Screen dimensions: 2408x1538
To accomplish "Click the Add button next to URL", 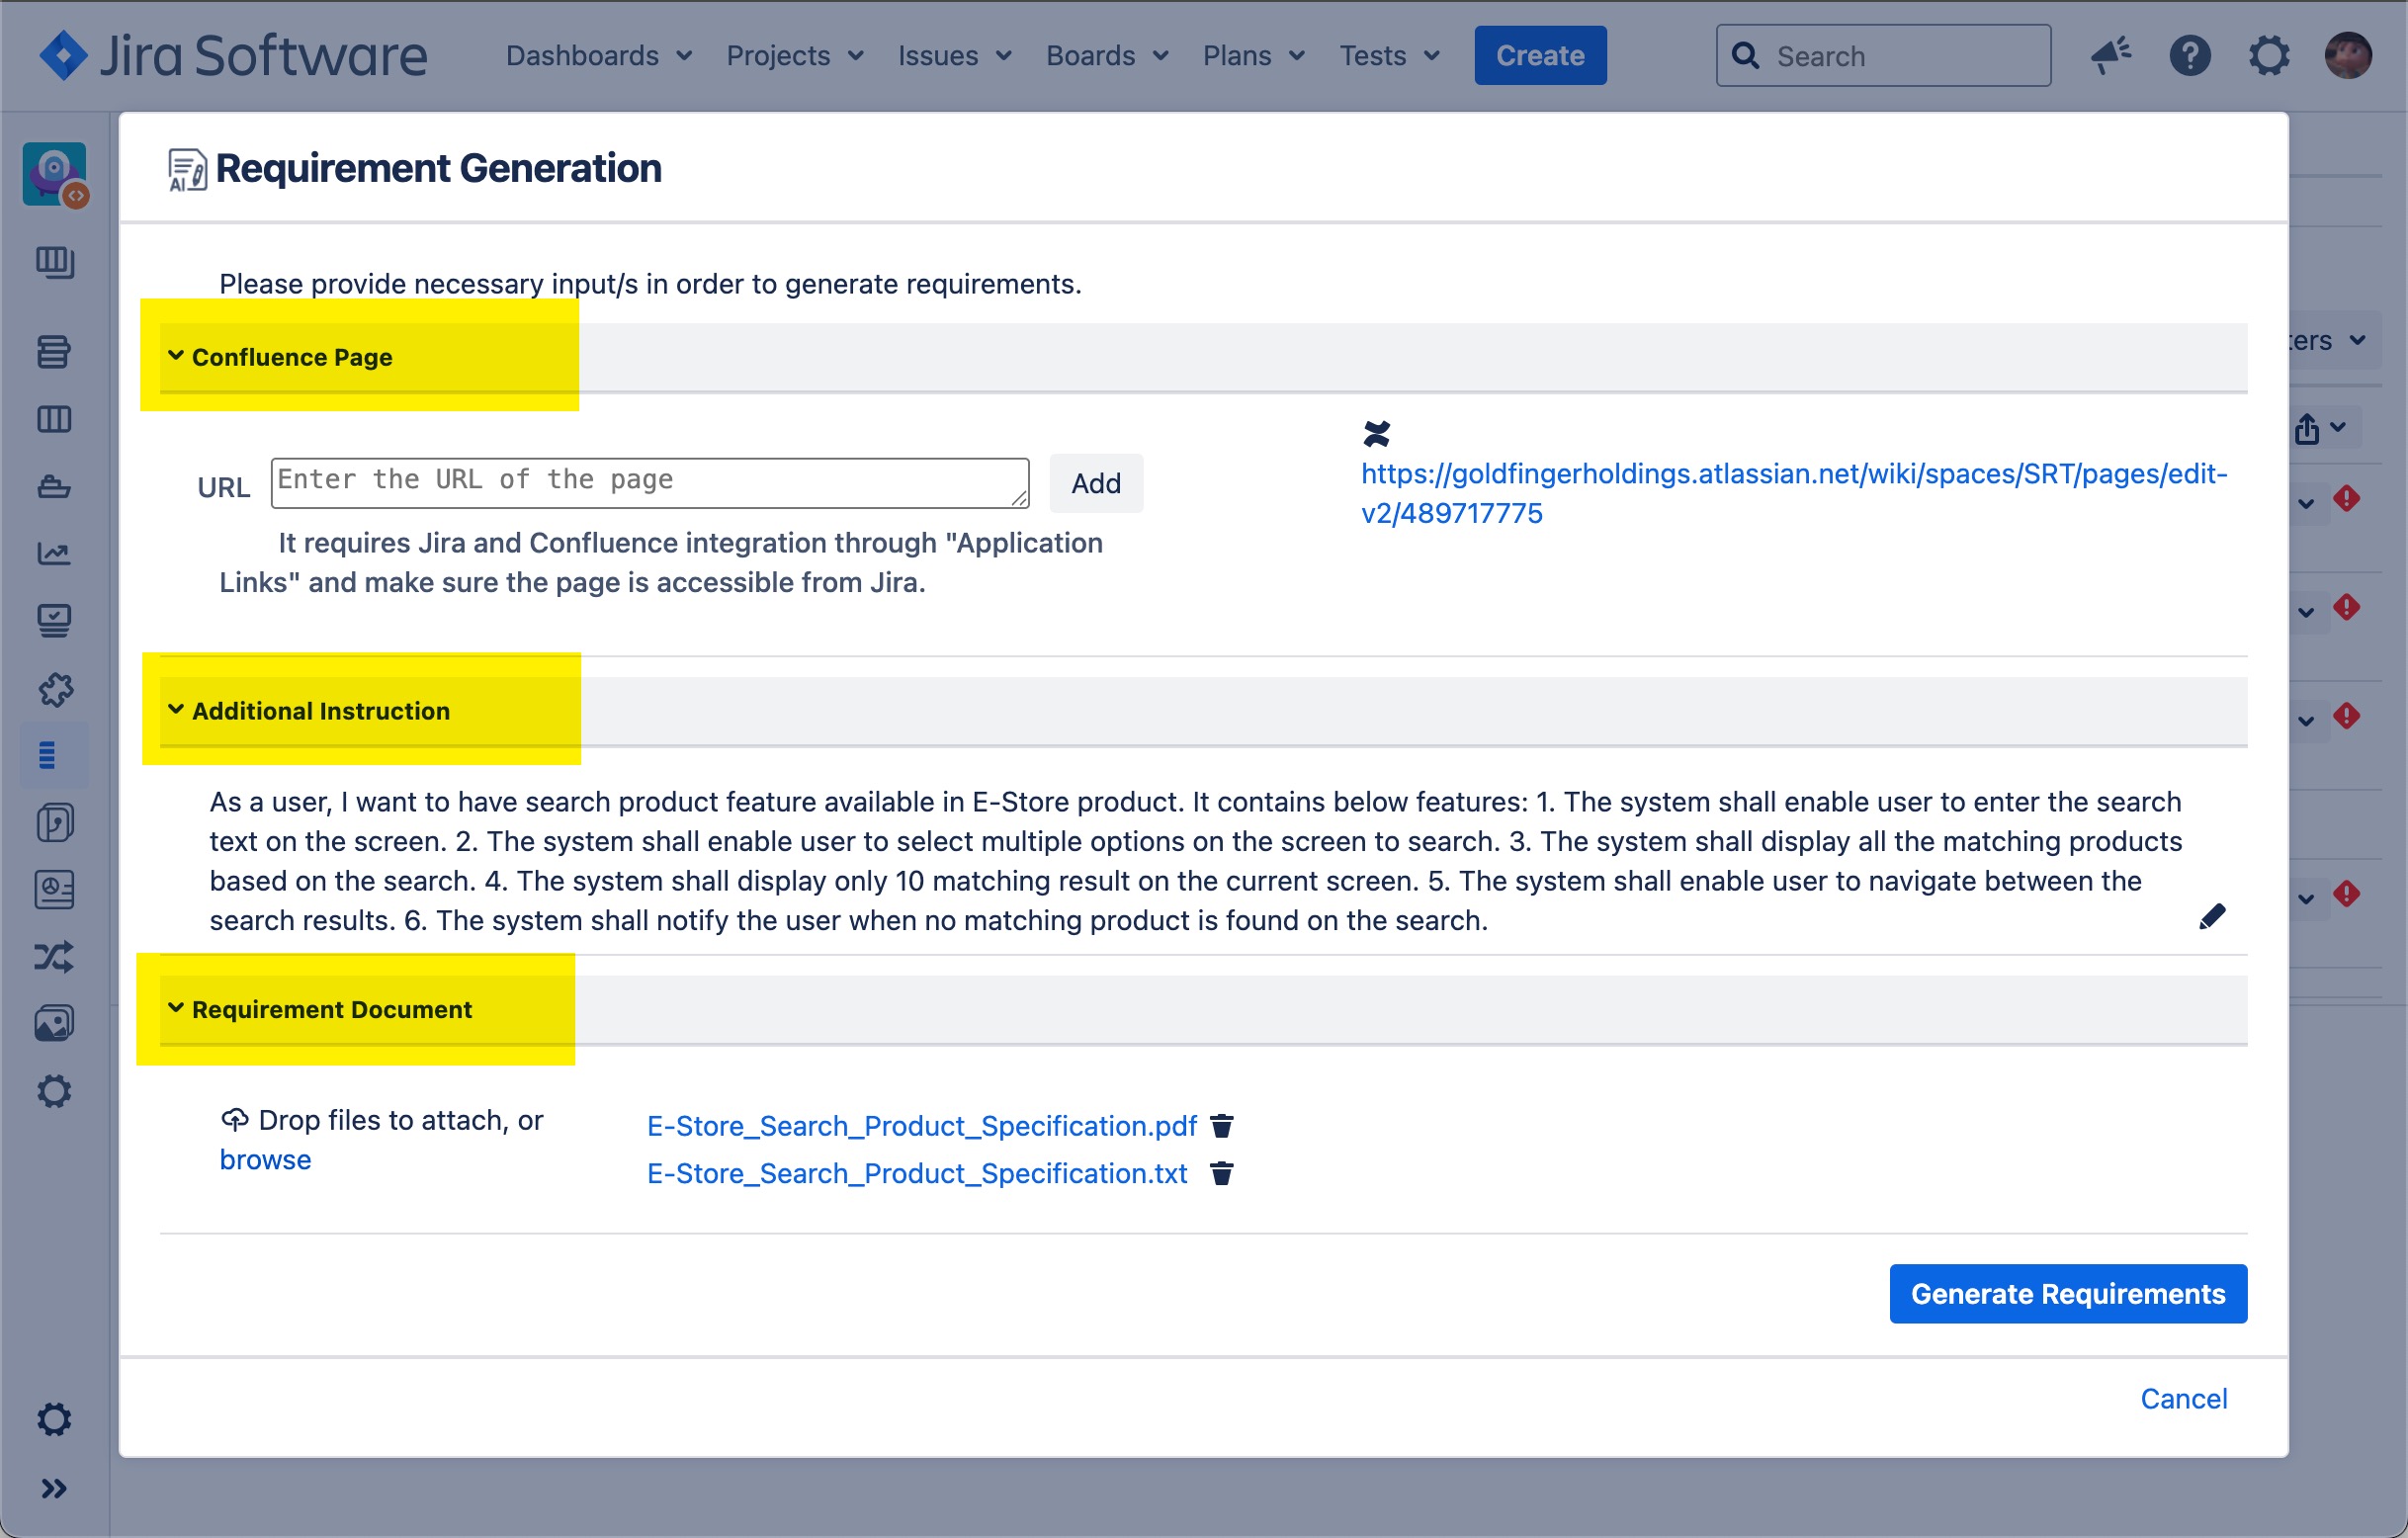I will click(x=1095, y=484).
